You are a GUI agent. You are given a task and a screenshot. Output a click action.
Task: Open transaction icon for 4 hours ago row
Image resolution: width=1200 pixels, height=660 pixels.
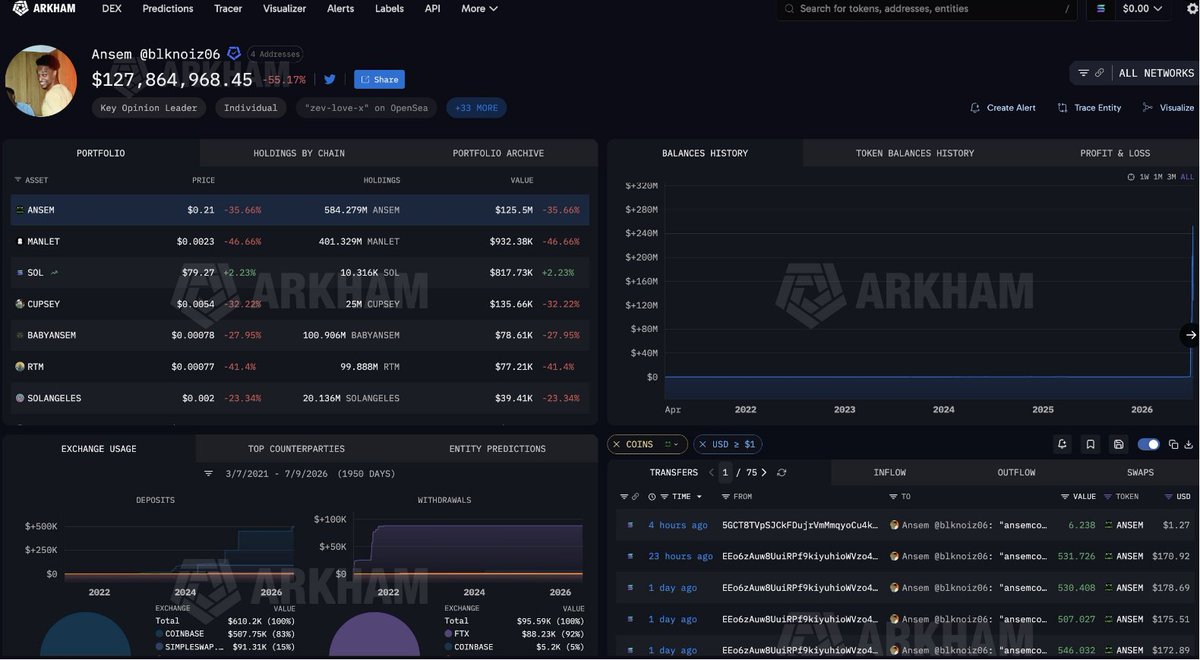point(630,525)
